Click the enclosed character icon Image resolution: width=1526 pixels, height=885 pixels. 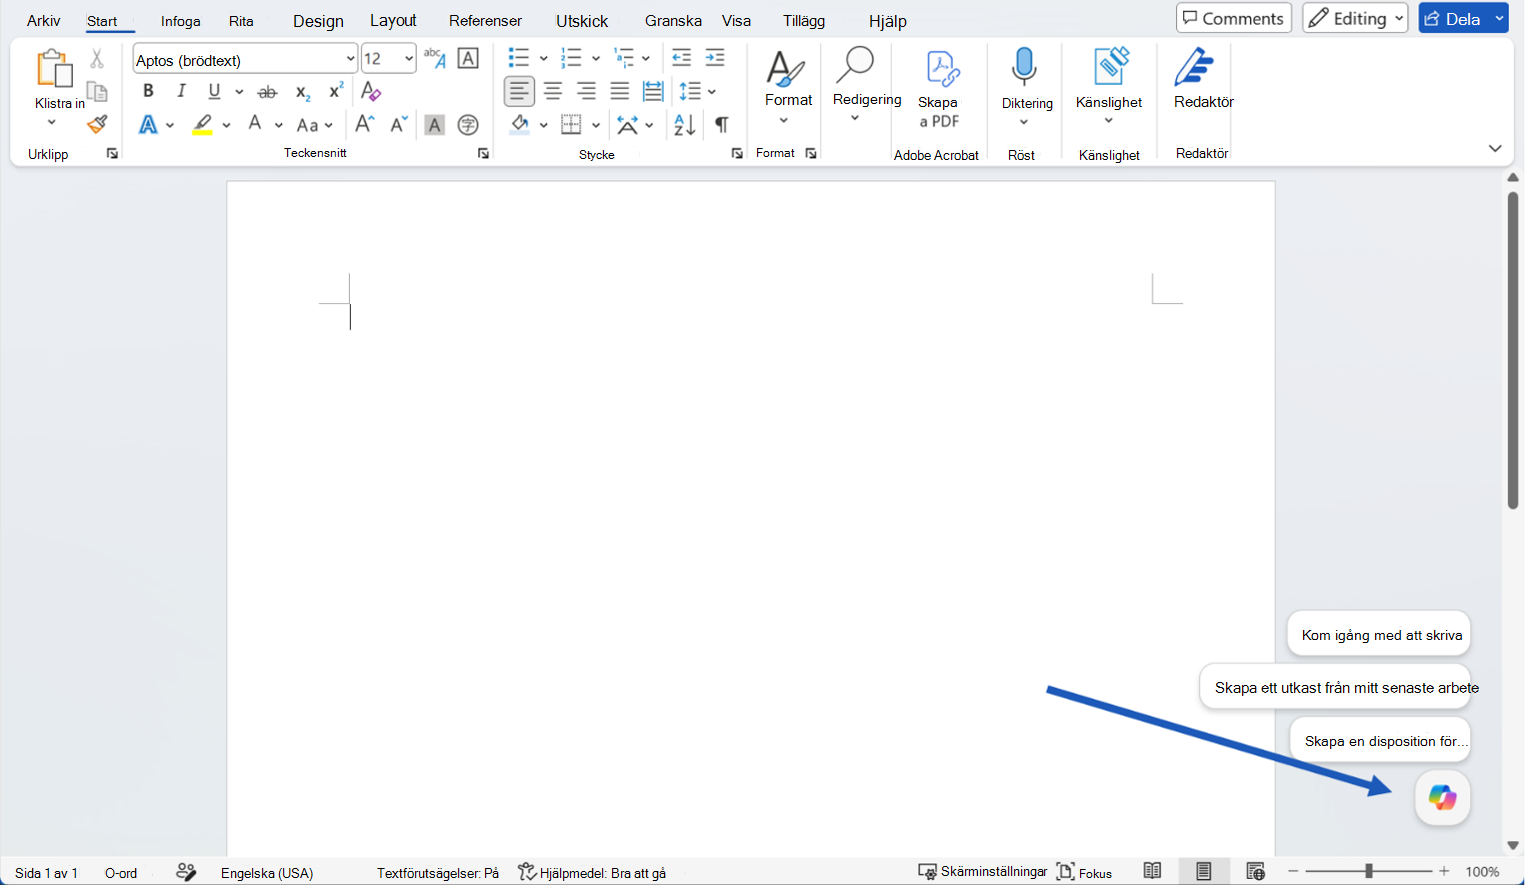(x=468, y=125)
